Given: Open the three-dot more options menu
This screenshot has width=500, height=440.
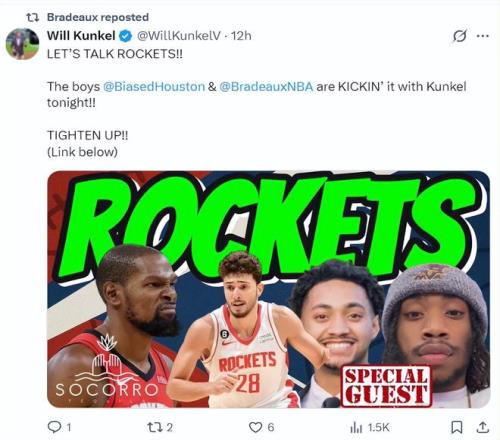Looking at the screenshot, I should tap(483, 36).
